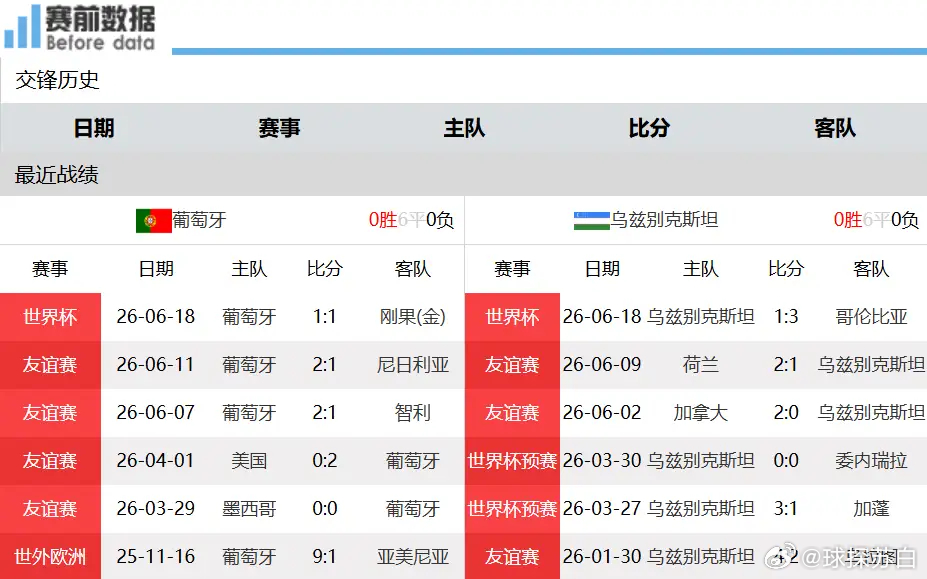The height and width of the screenshot is (579, 927).
Task: Select the date 26-06-09
Action: pyautogui.click(x=602, y=365)
